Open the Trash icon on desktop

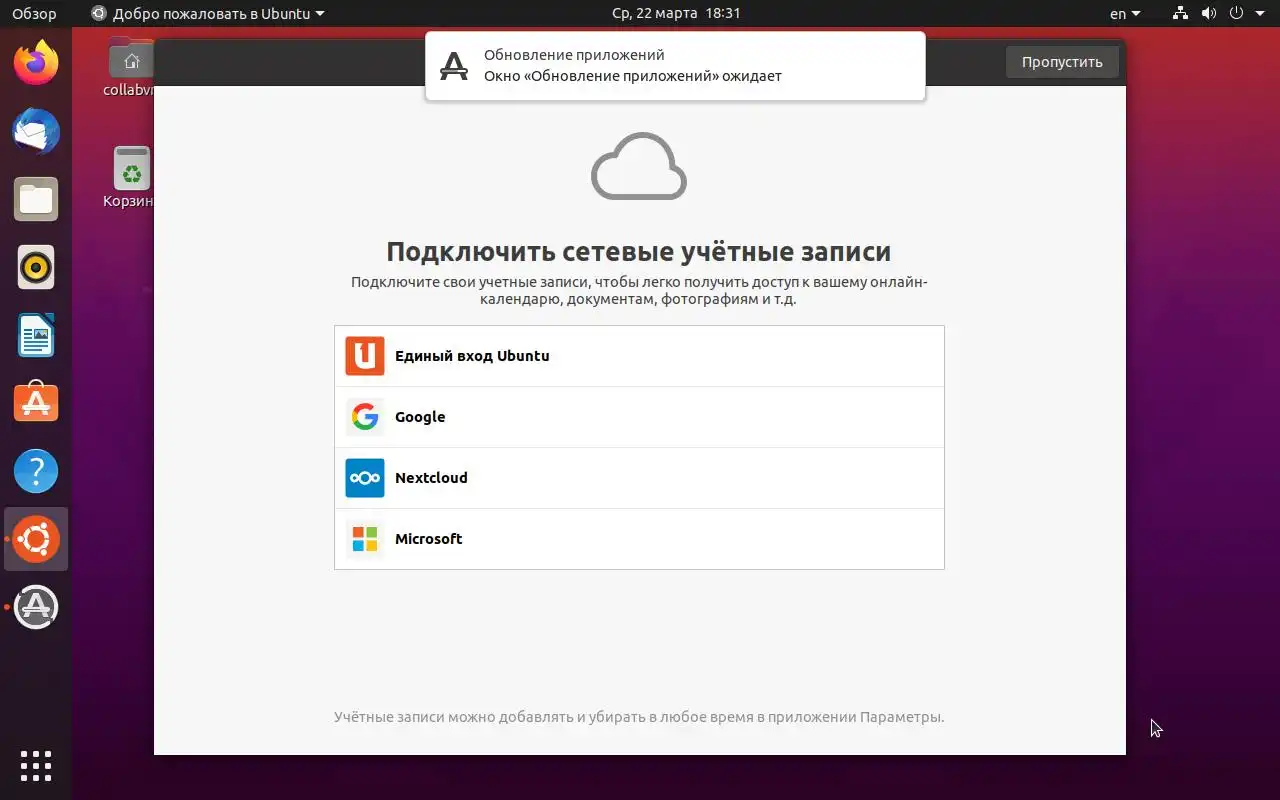130,178
